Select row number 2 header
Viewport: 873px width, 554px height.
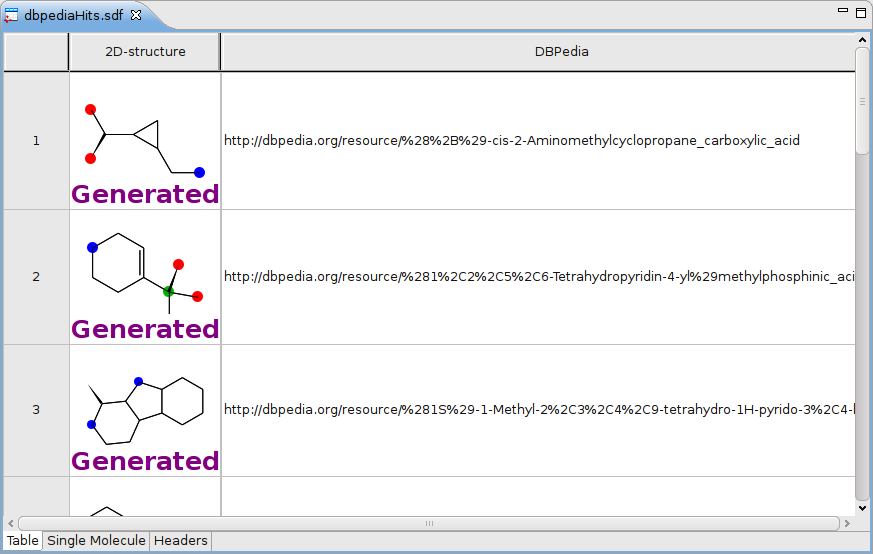(36, 277)
